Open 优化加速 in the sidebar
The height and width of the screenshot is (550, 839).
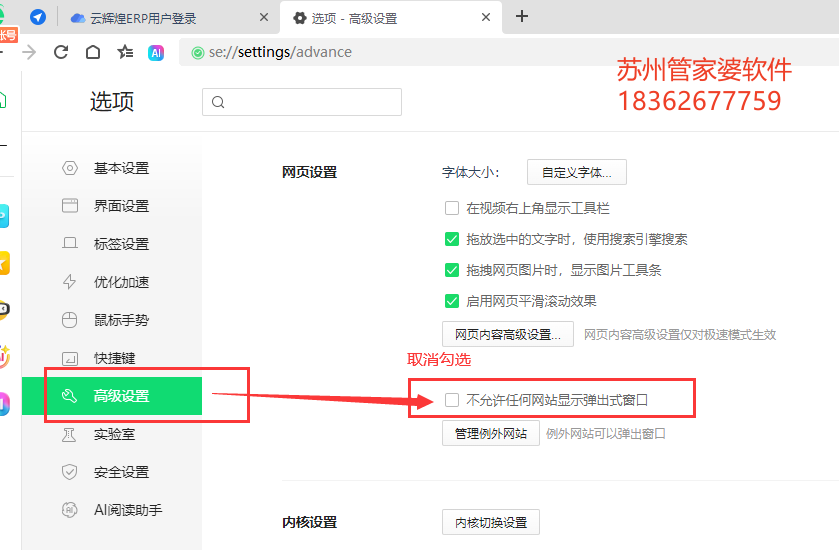112,282
